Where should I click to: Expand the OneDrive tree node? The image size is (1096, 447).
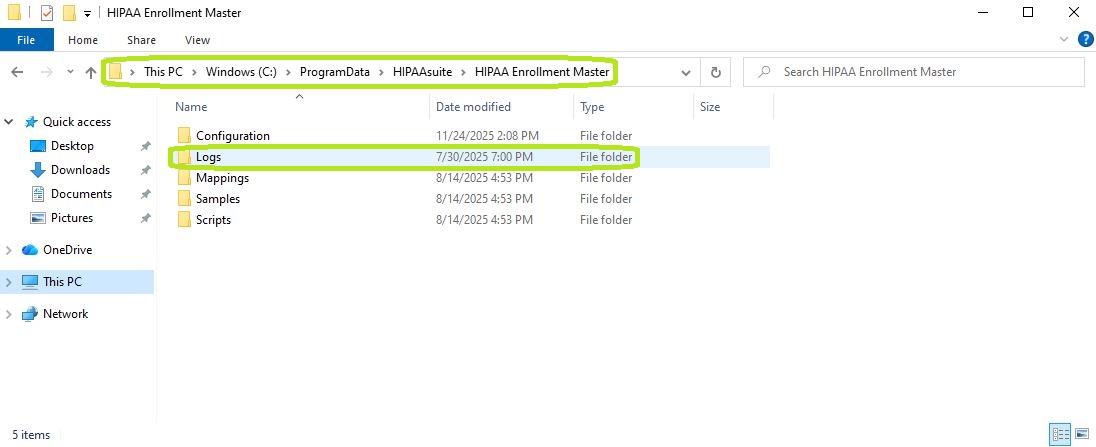click(x=9, y=250)
